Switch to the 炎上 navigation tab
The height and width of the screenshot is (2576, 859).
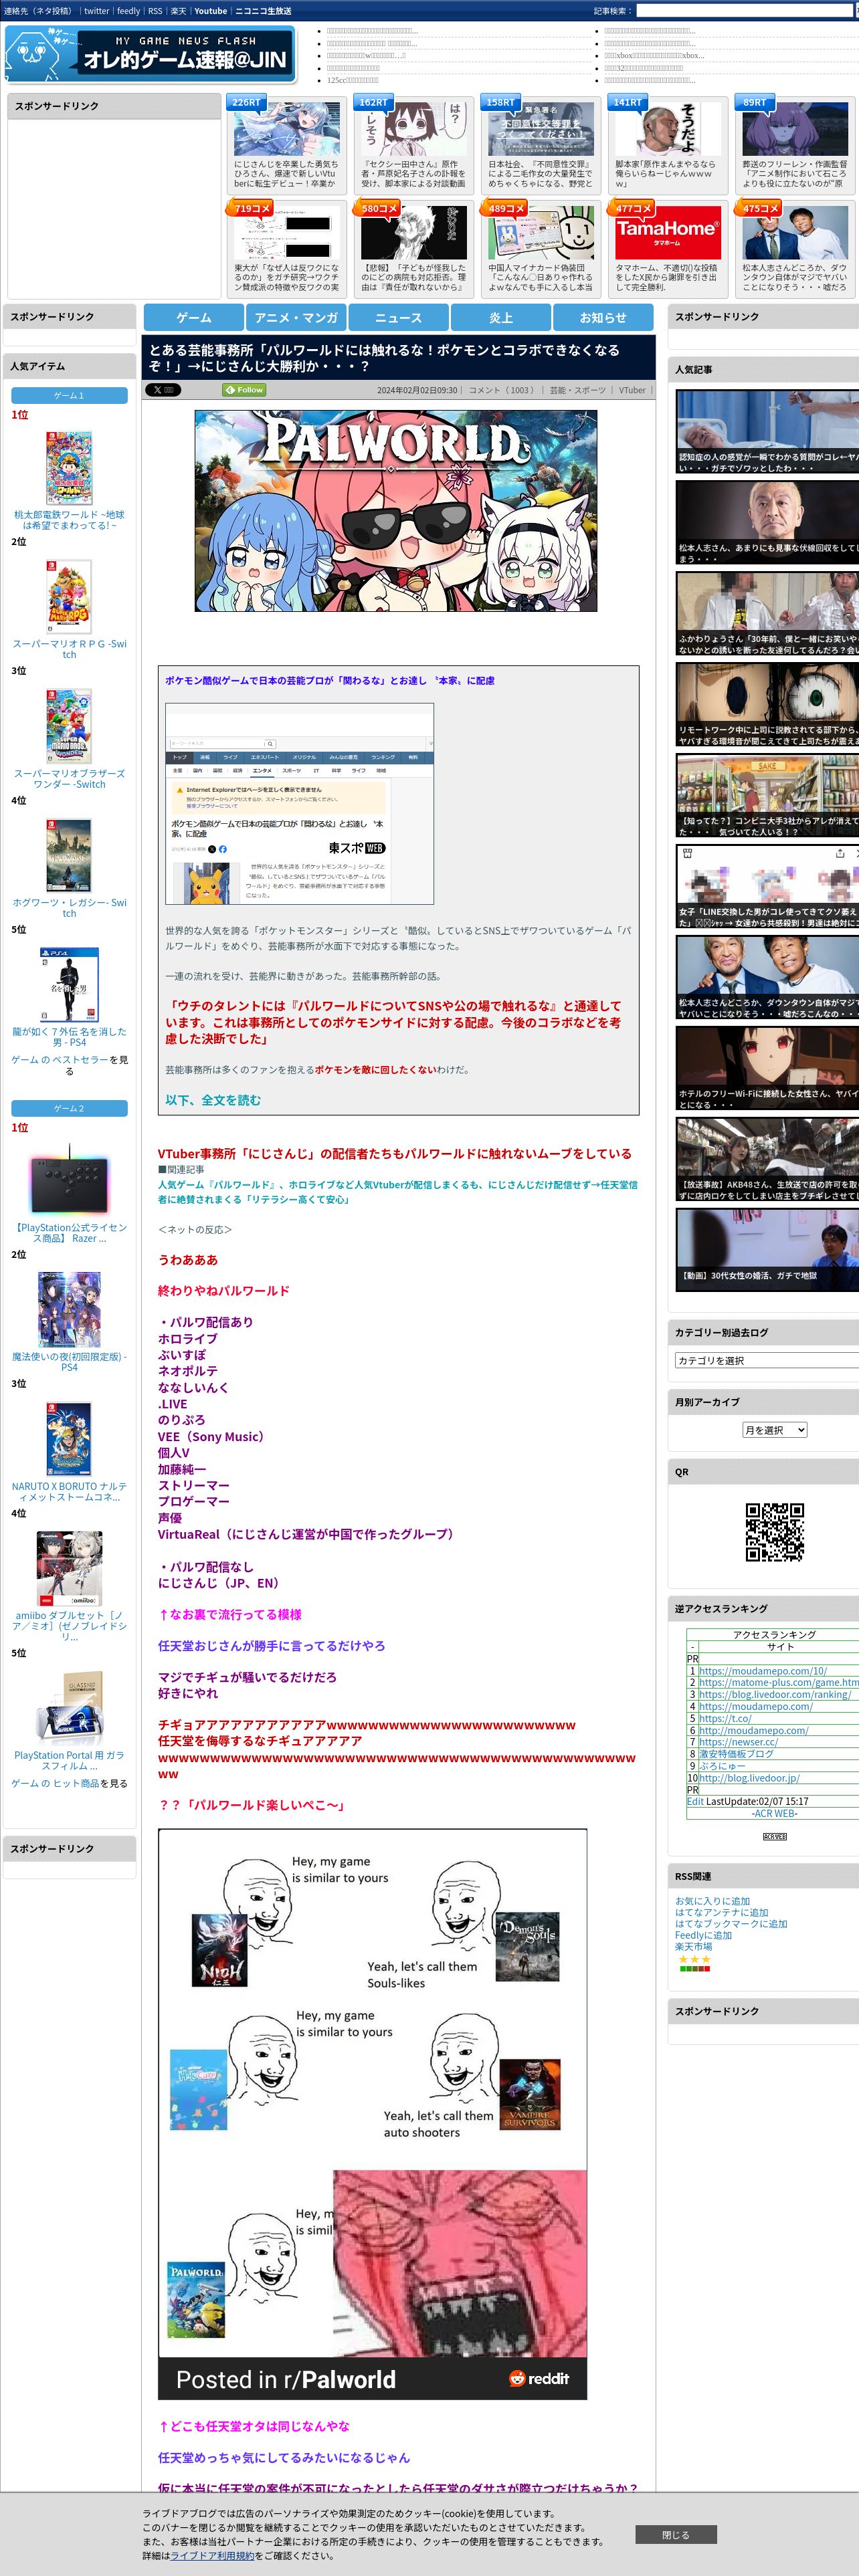click(501, 317)
